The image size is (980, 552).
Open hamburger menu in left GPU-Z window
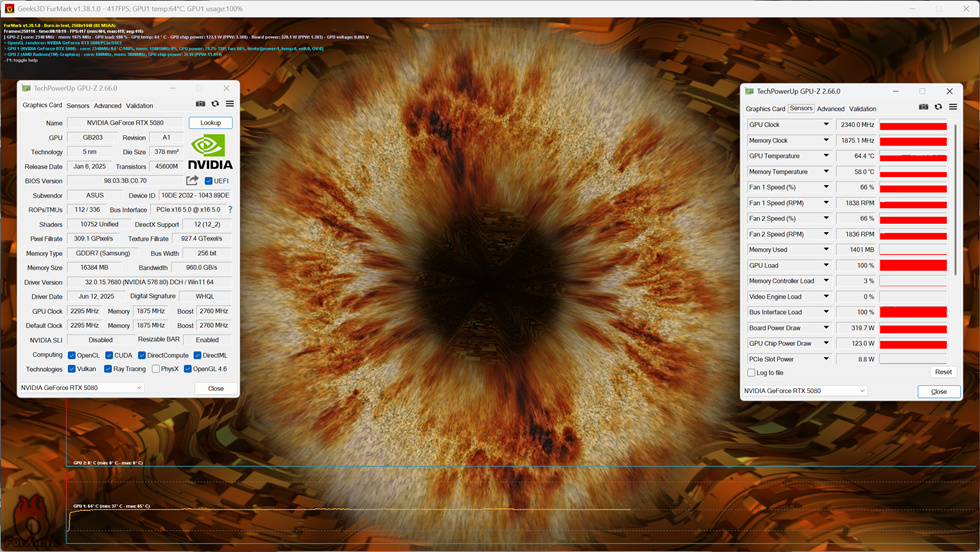(230, 104)
